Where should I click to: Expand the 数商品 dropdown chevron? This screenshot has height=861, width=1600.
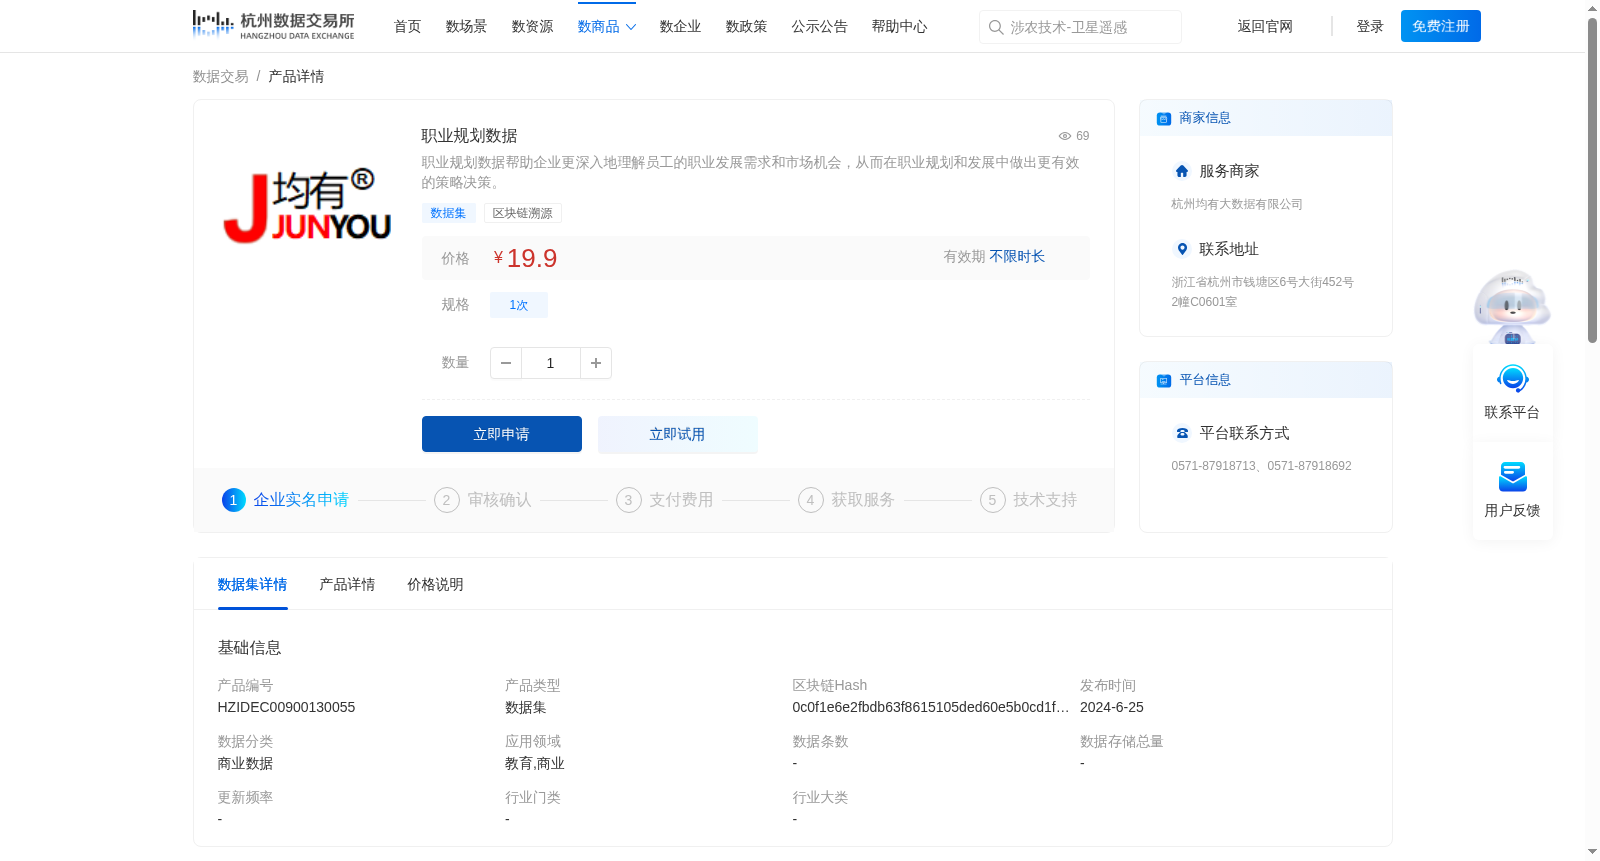click(x=631, y=27)
